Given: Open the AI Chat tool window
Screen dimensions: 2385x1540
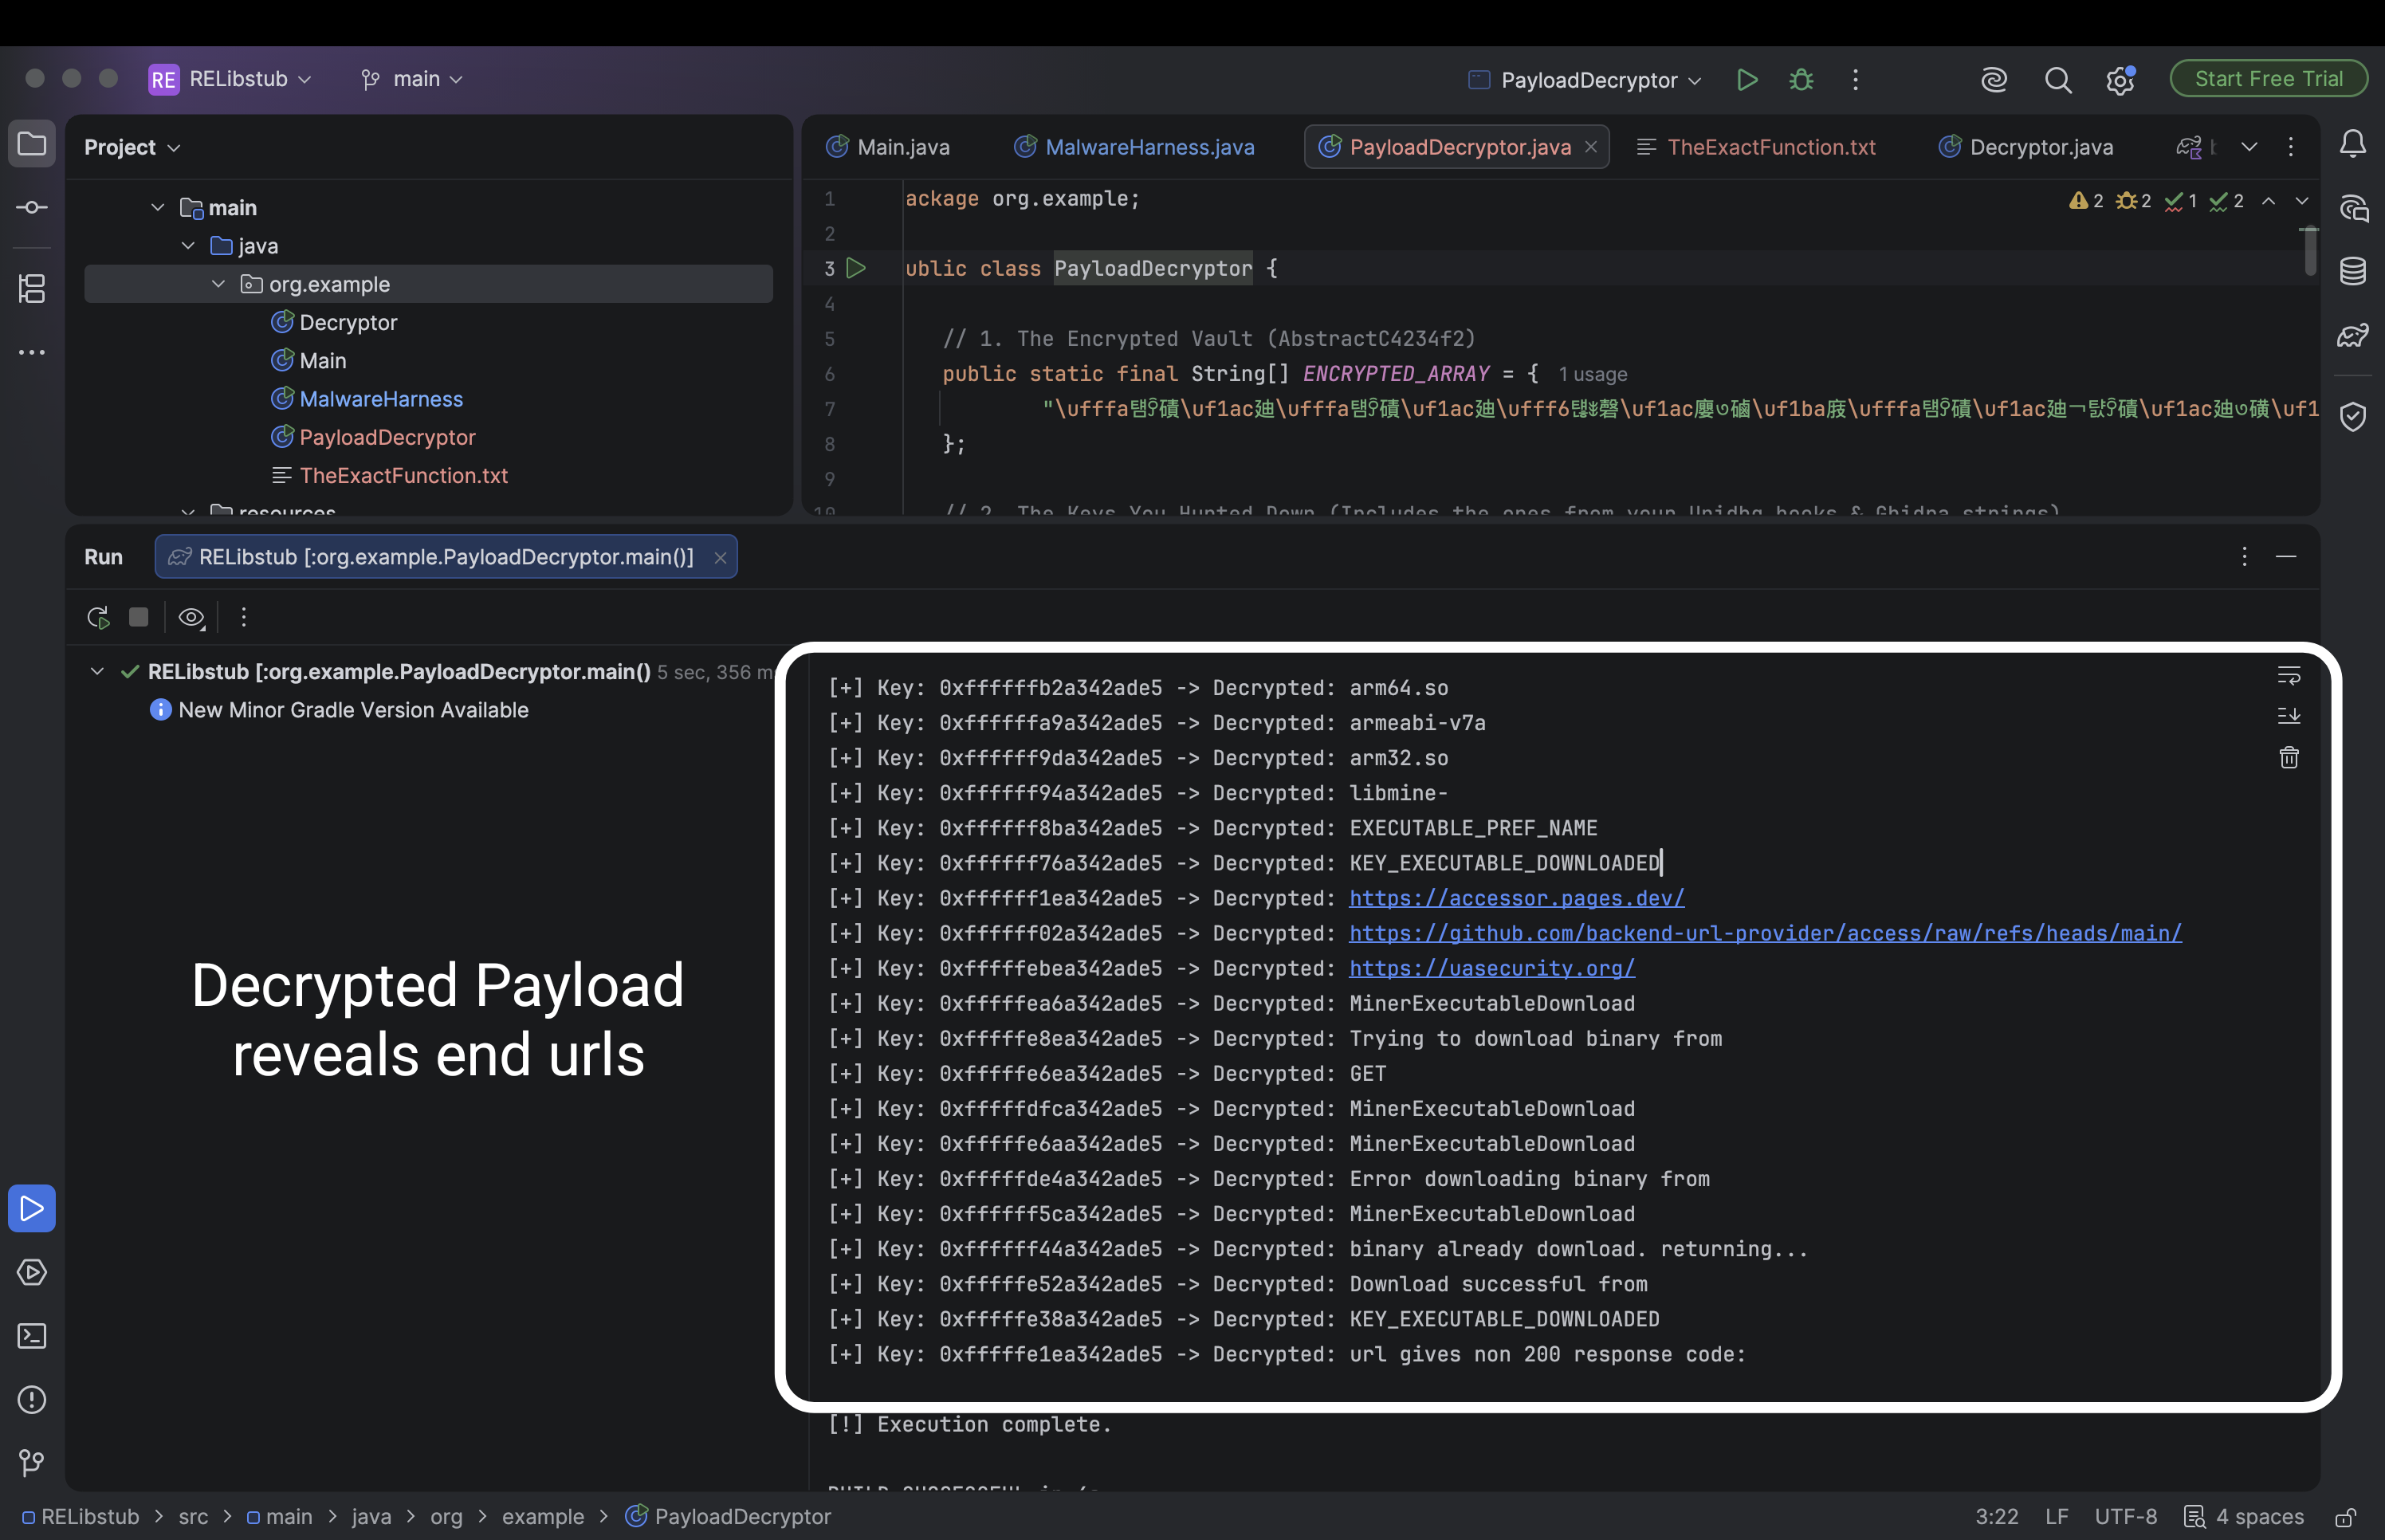Looking at the screenshot, I should point(2353,208).
